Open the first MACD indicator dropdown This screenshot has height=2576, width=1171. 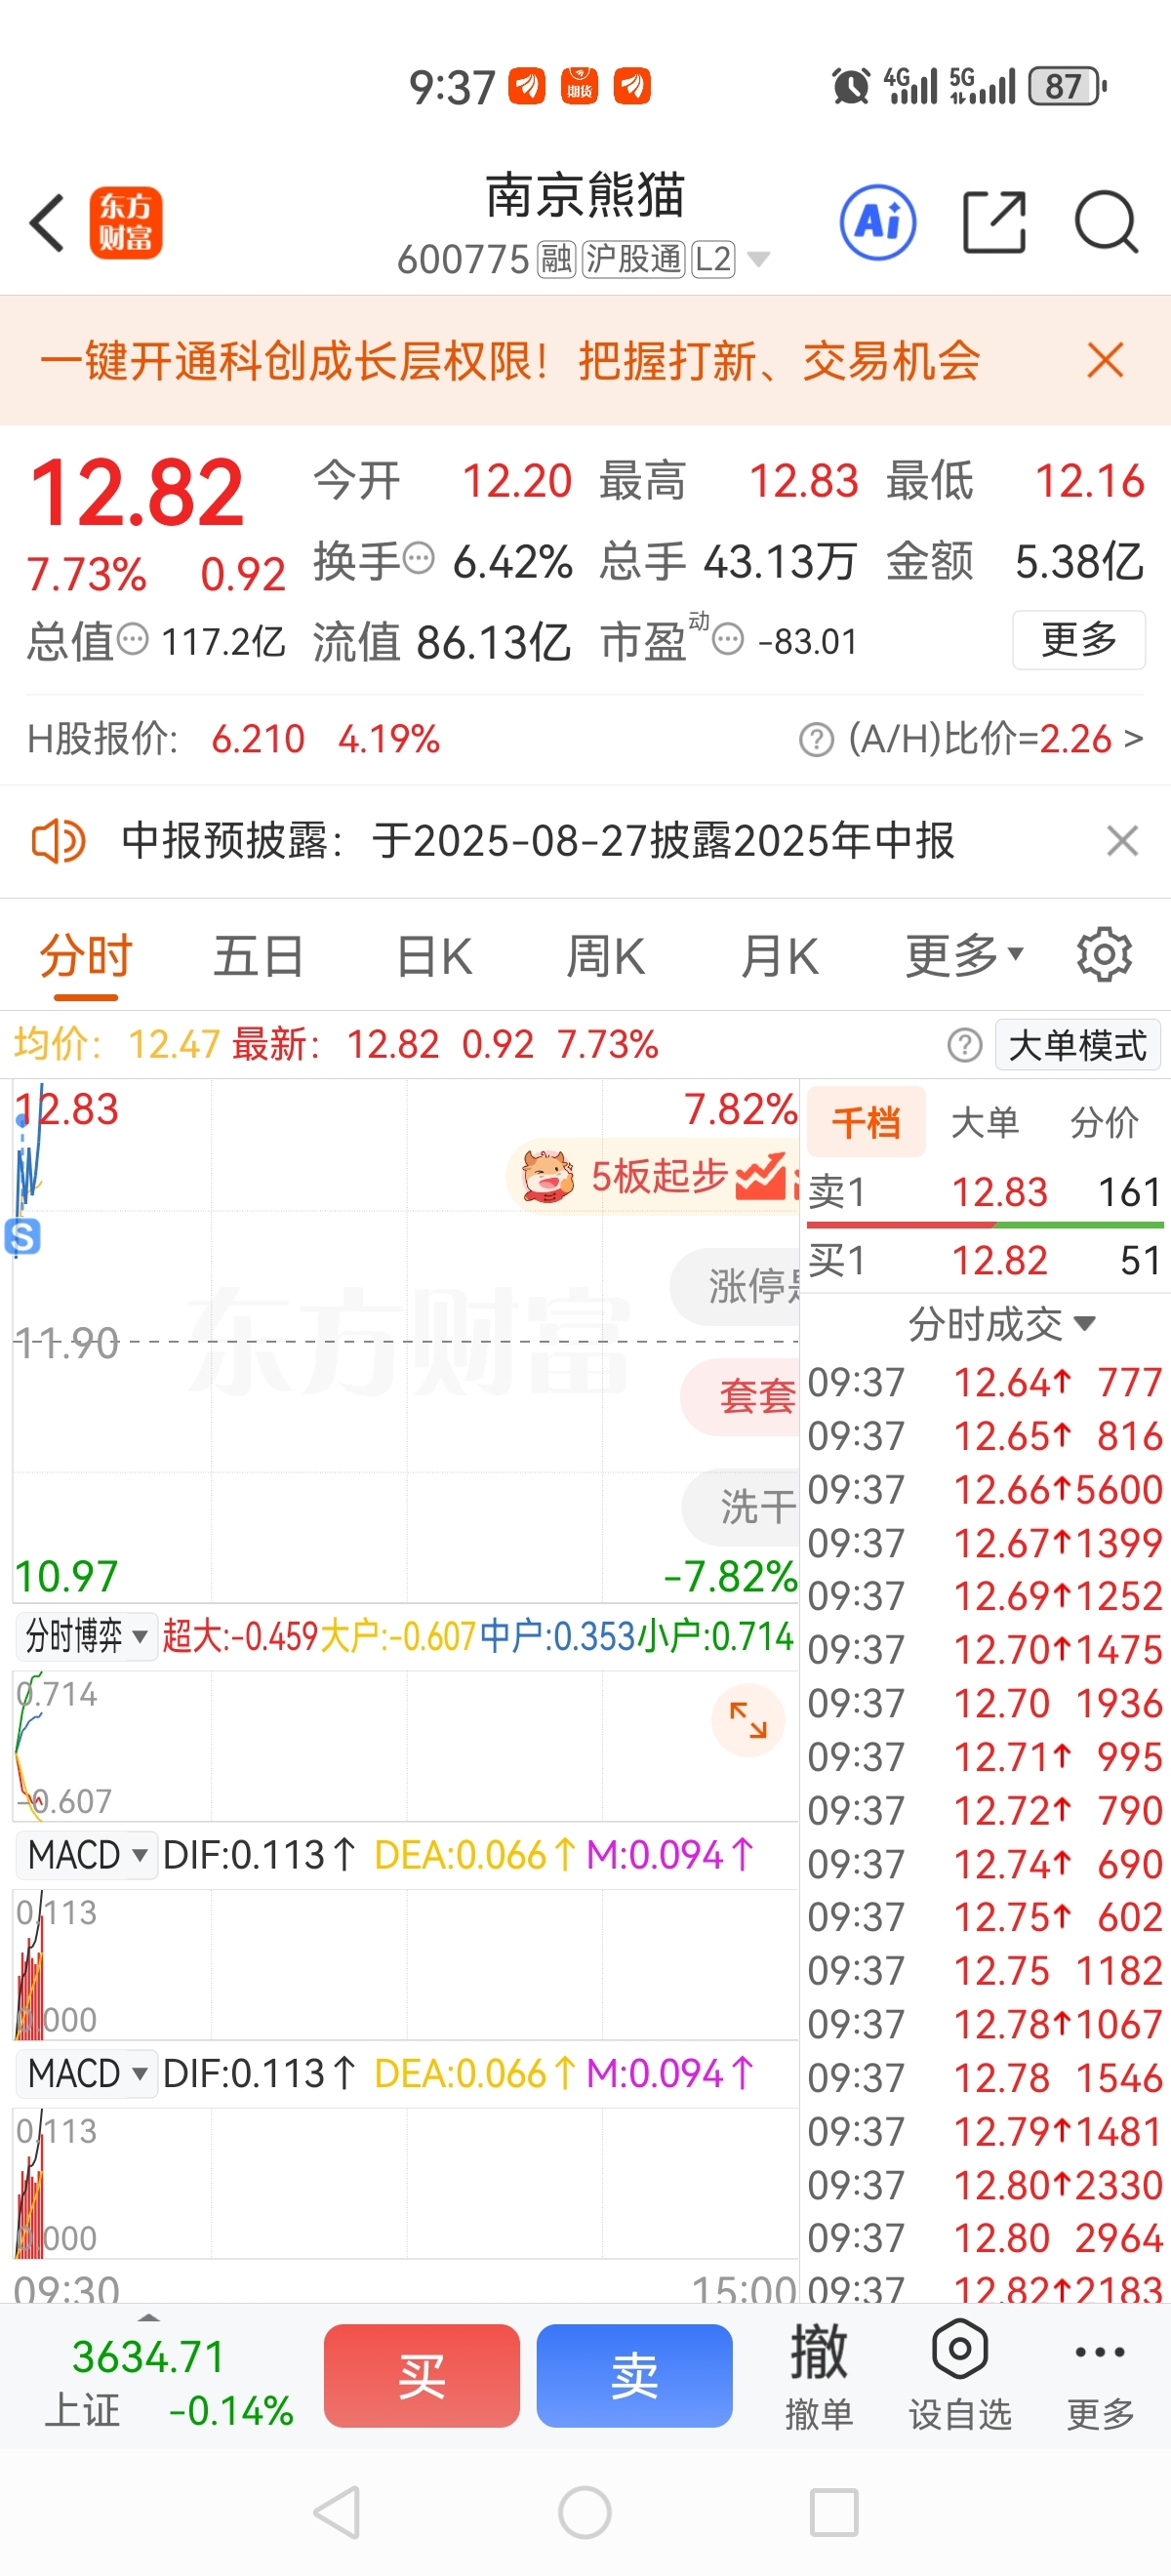pos(86,1855)
